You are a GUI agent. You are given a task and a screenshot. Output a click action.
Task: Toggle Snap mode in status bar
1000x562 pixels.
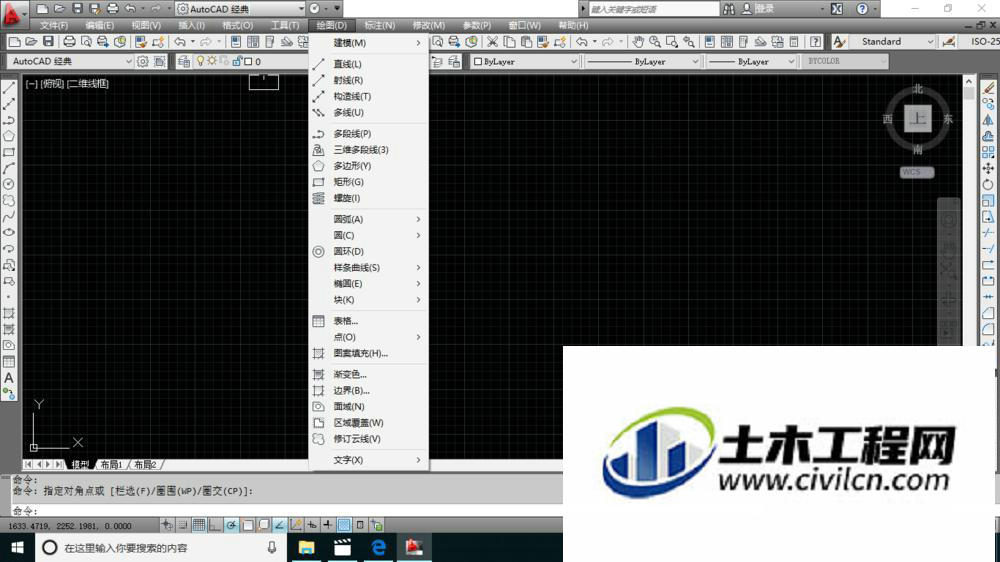click(183, 525)
